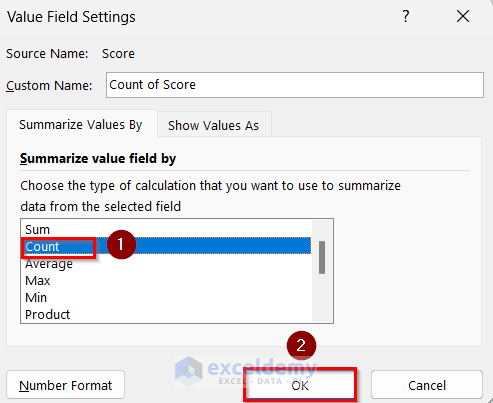Viewport: 493px width, 403px height.
Task: Open the Show Values As tab
Action: pos(214,125)
